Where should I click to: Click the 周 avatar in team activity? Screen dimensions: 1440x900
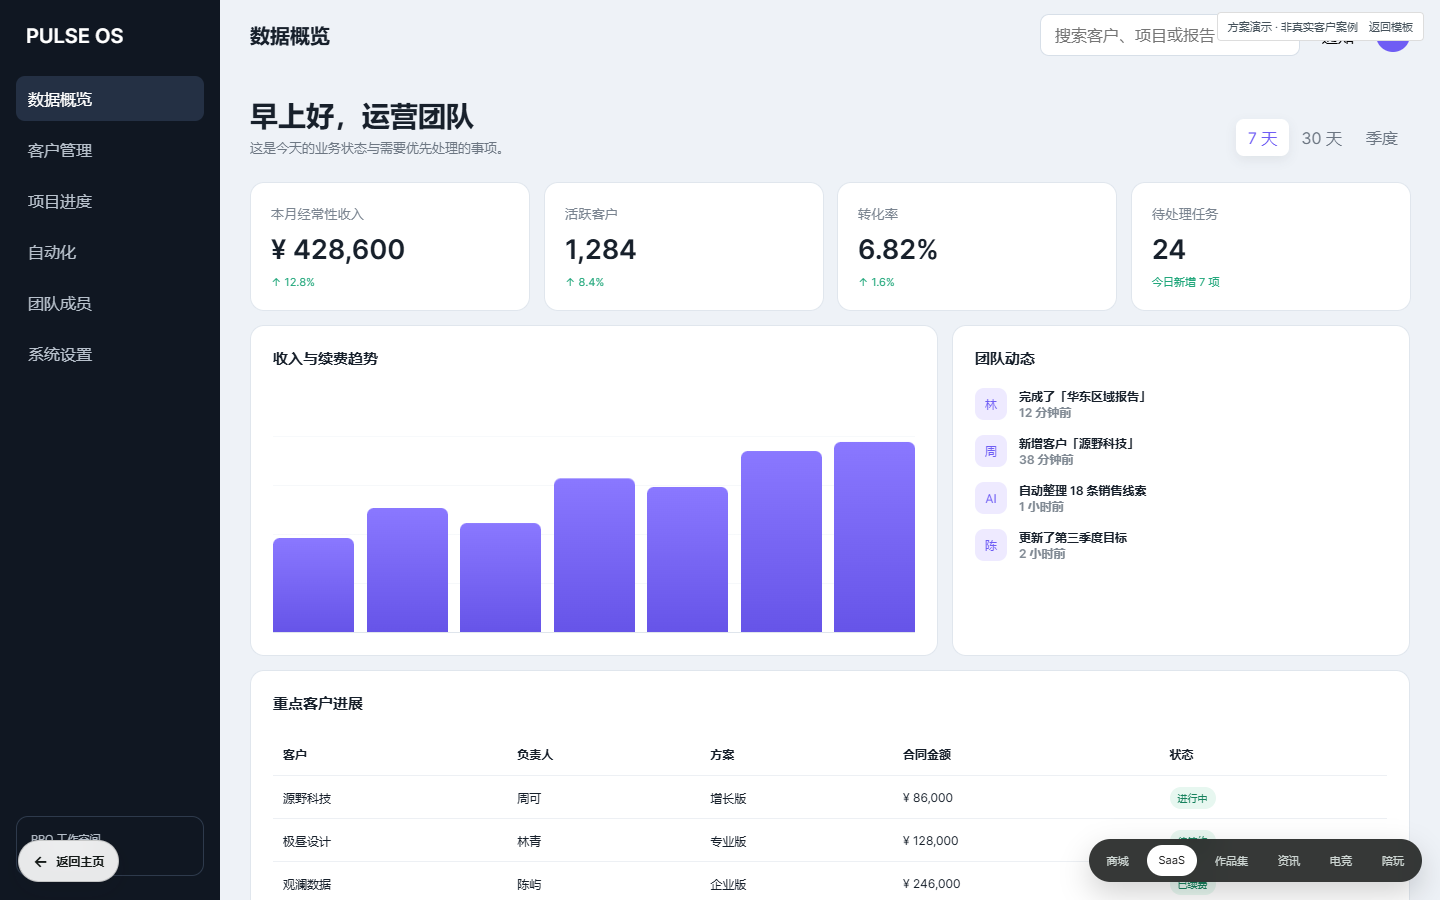(x=991, y=451)
